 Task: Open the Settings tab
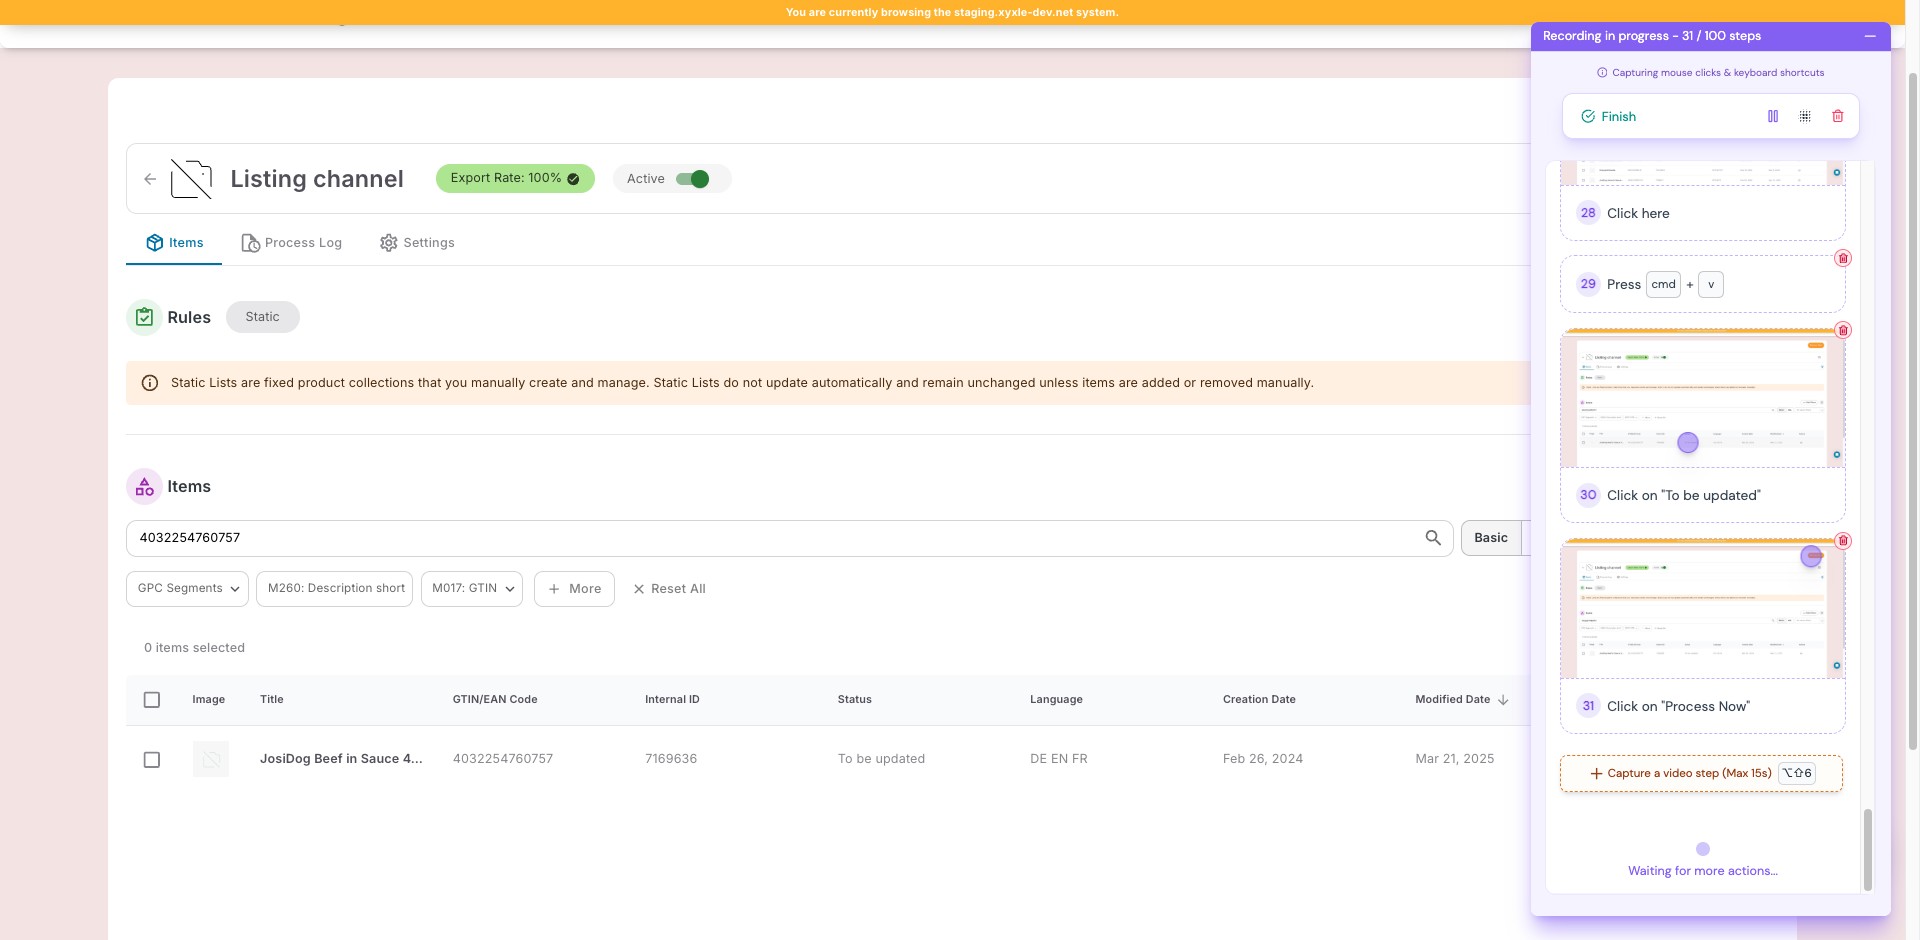(417, 243)
